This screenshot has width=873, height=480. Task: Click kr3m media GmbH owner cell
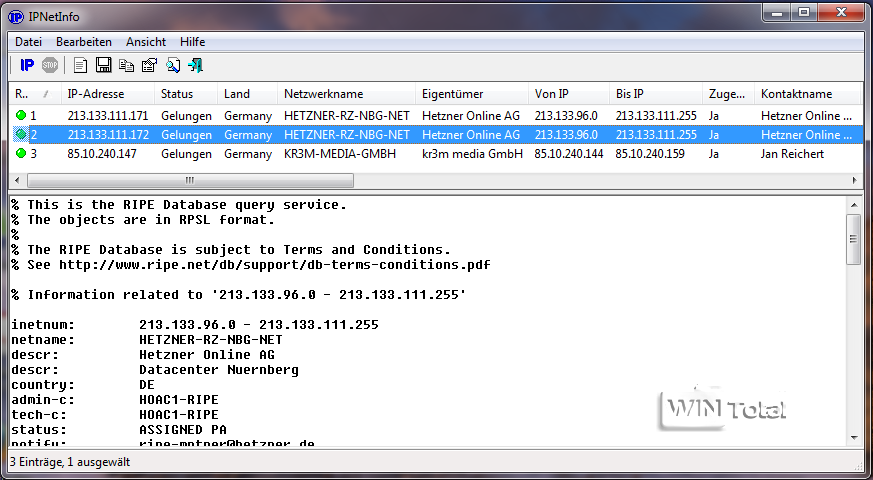click(x=472, y=154)
